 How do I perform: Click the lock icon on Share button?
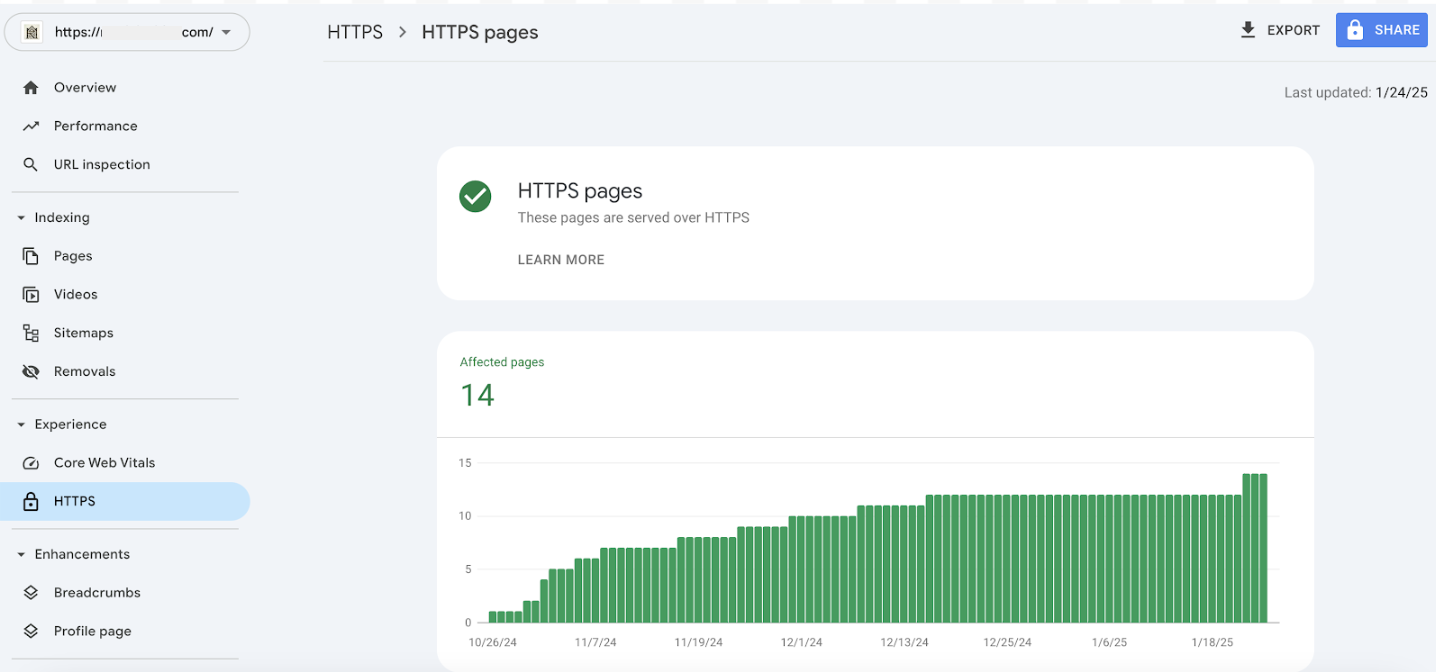pos(1355,30)
